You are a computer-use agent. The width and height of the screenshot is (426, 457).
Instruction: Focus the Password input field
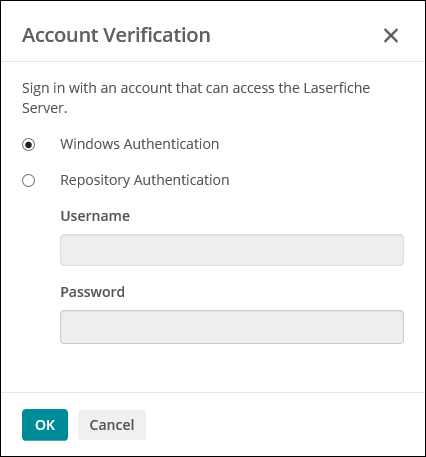(x=232, y=327)
